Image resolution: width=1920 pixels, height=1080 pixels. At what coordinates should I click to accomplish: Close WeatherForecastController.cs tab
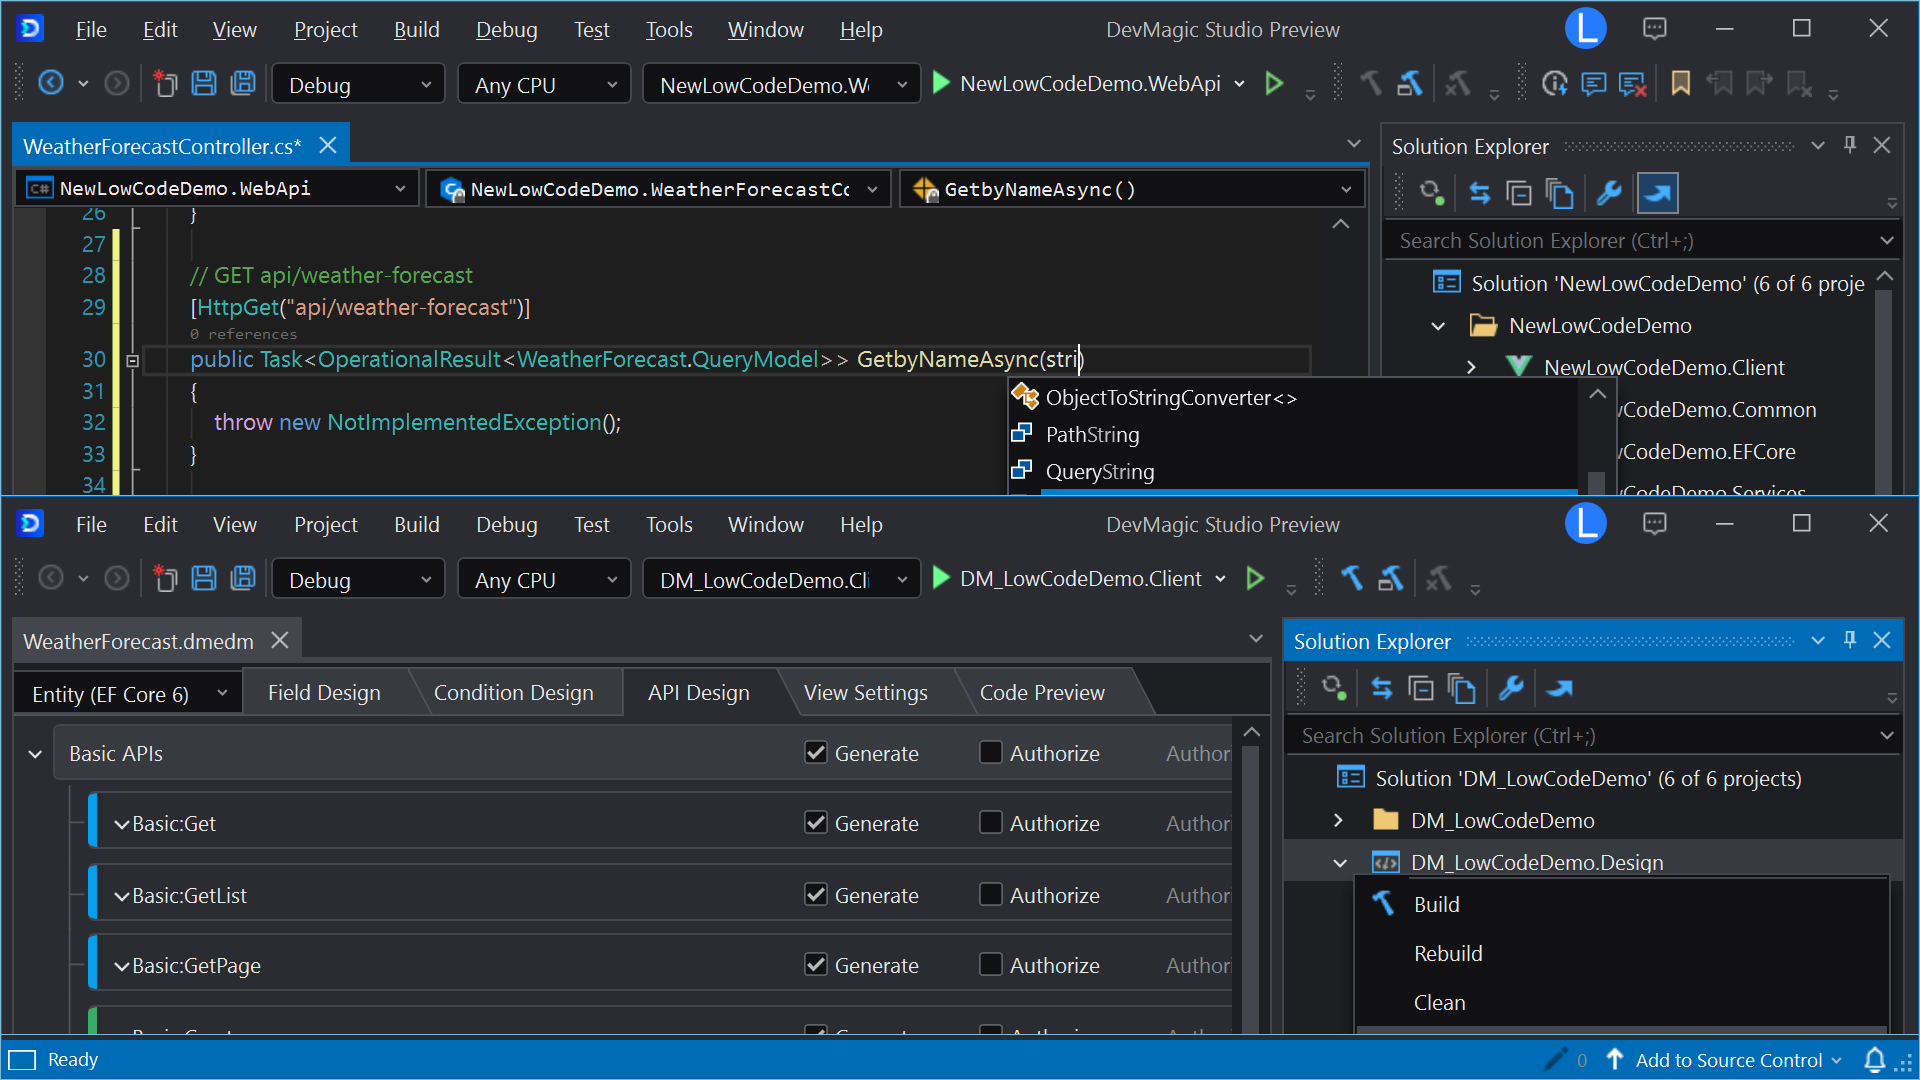tap(327, 145)
